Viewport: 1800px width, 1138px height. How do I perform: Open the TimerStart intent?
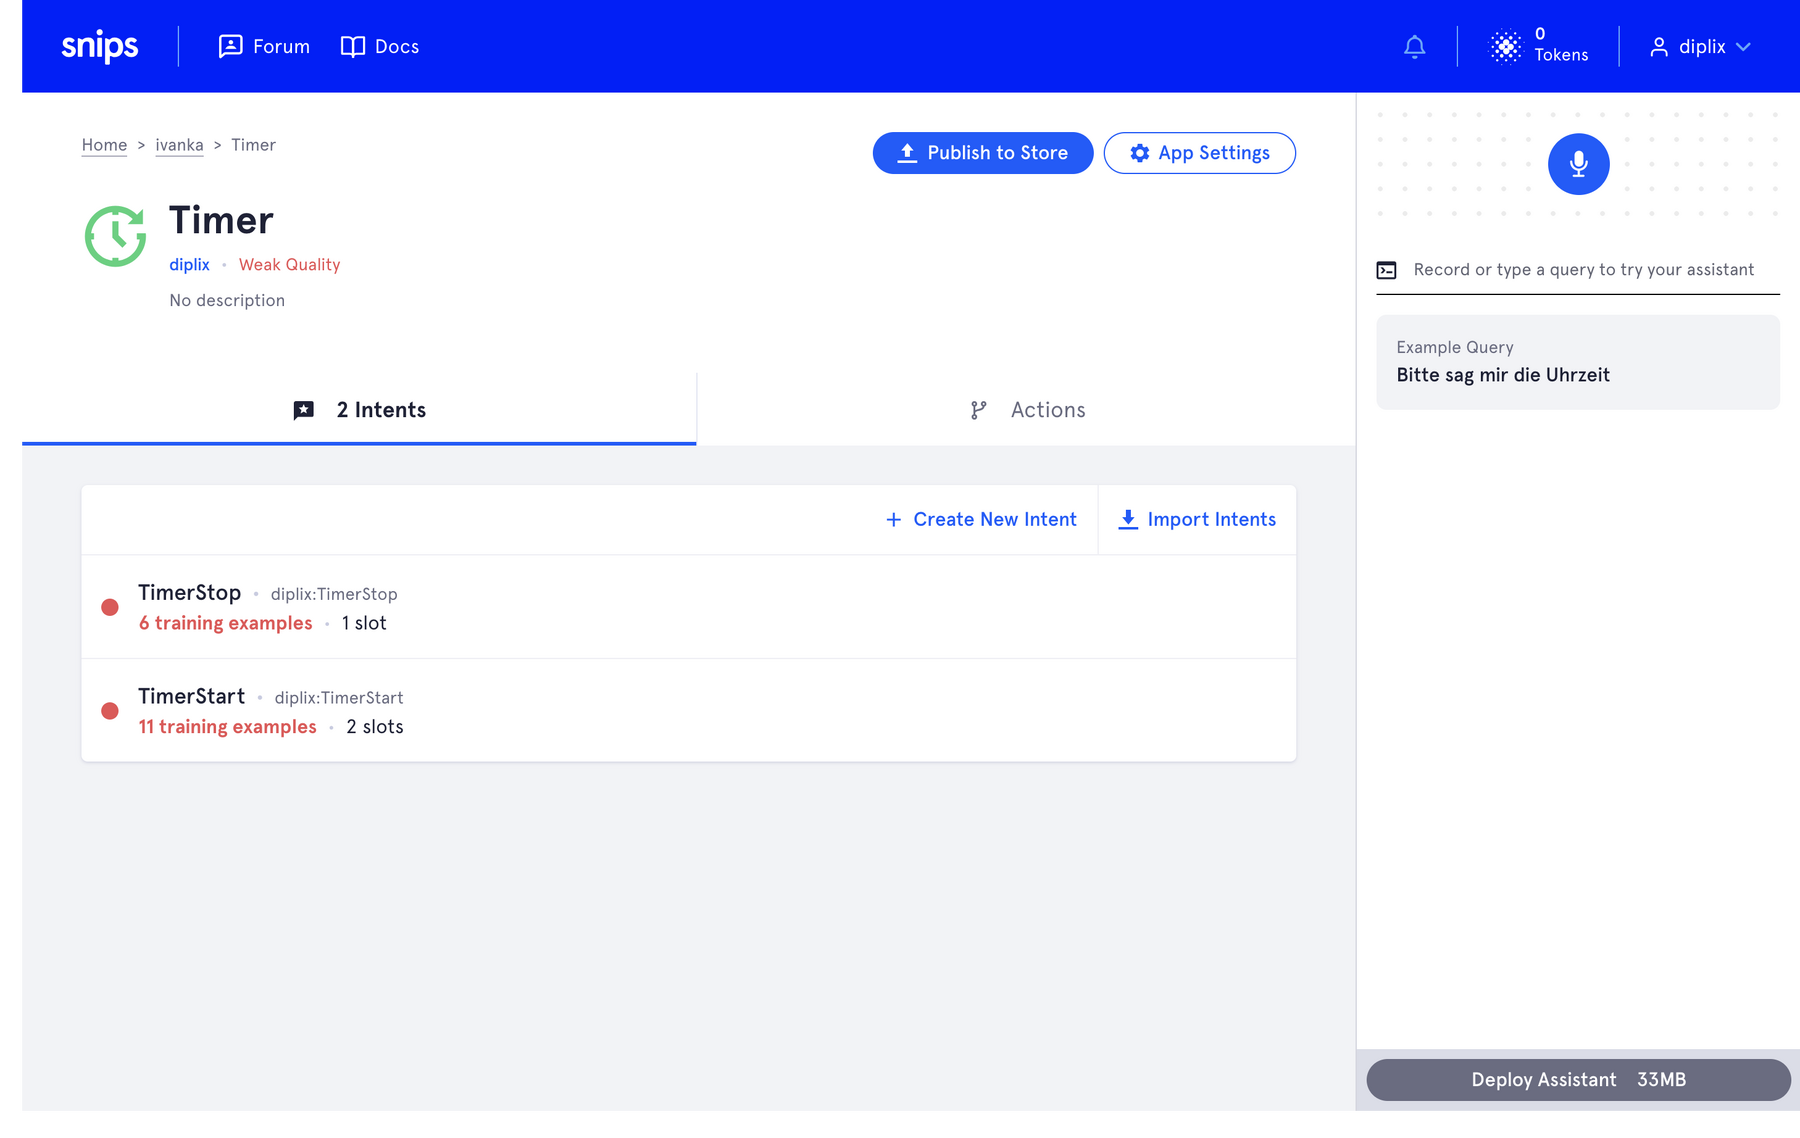click(x=689, y=710)
